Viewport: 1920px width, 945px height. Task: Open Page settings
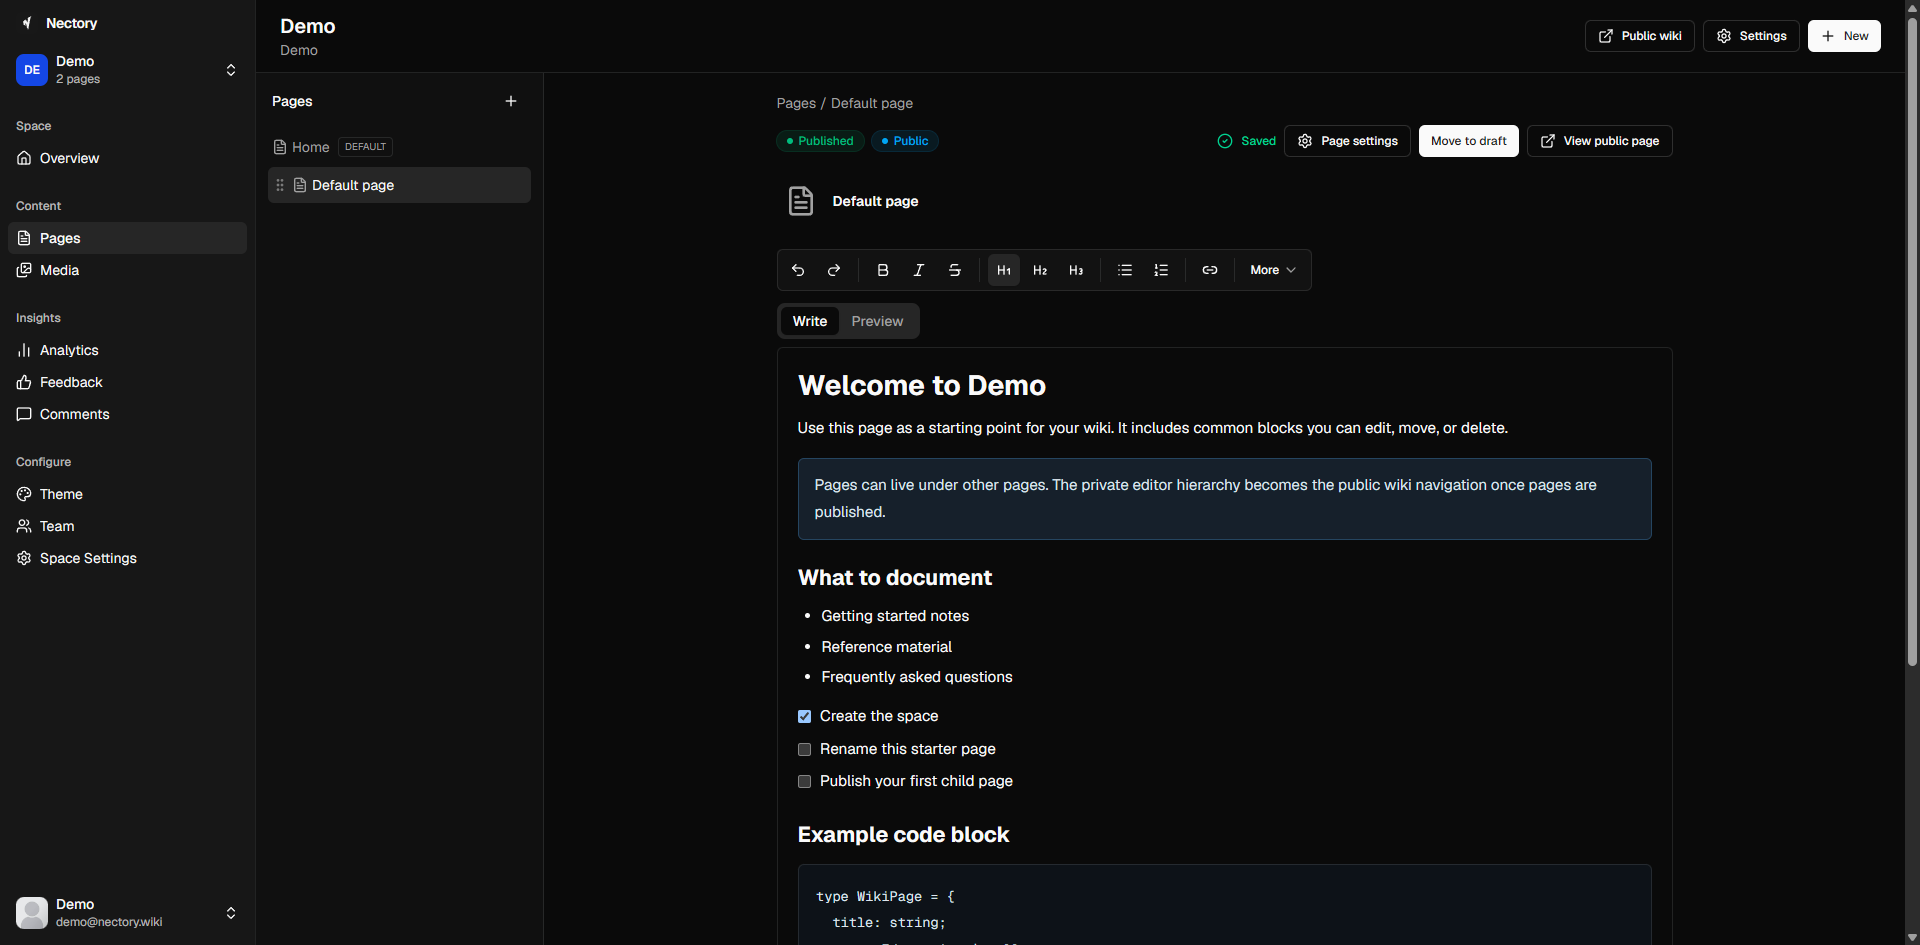click(x=1347, y=141)
